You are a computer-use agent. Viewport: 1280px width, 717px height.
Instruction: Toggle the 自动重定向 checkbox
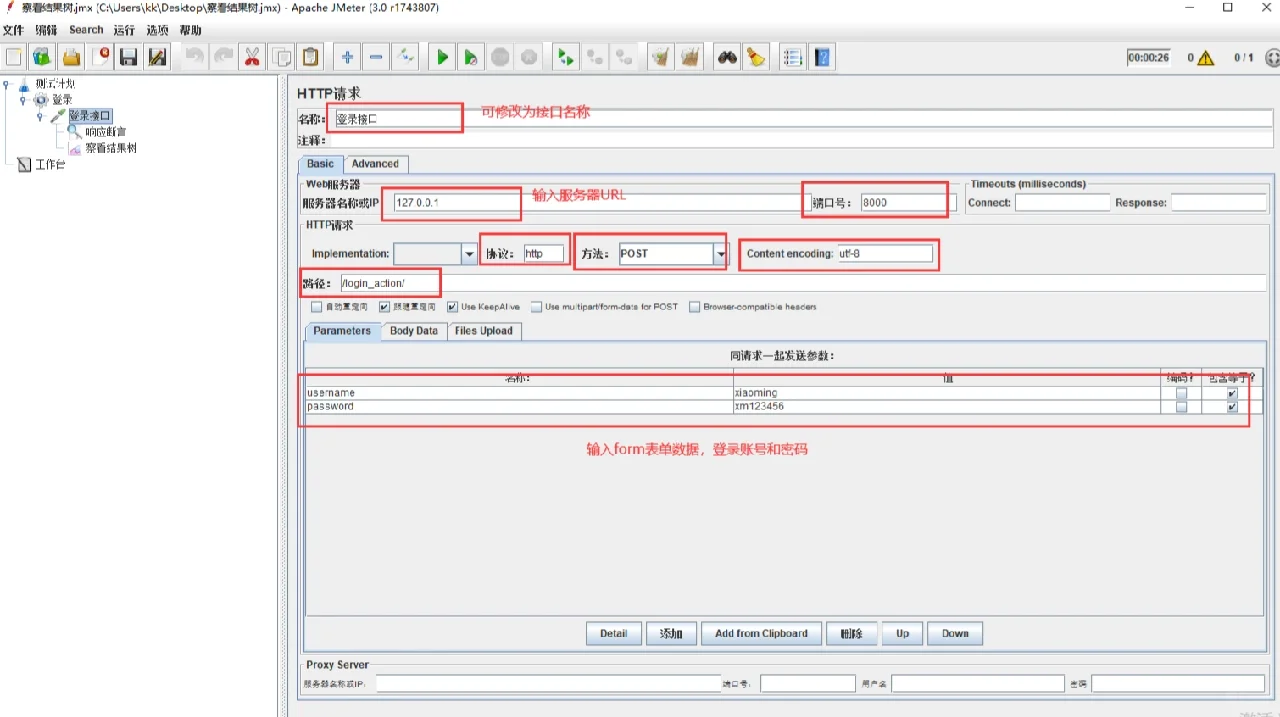tap(316, 307)
